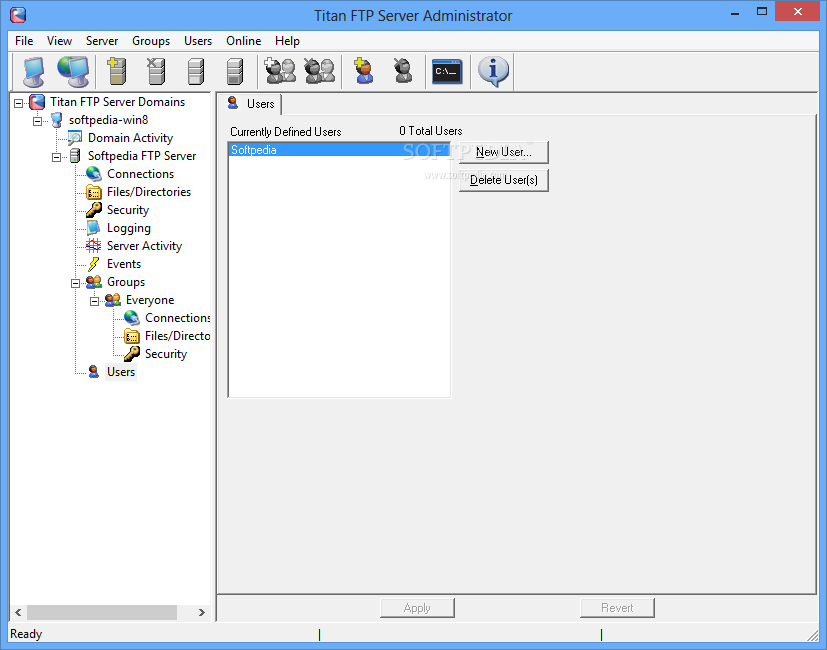Click the Domain Activity magnifier icon
Viewport: 827px width, 650px height.
pos(75,138)
